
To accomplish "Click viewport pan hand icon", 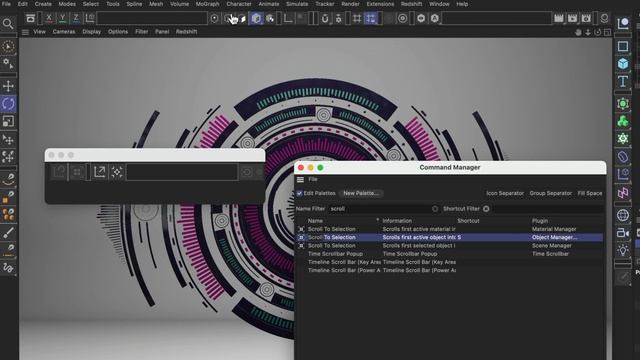I will 578,32.
